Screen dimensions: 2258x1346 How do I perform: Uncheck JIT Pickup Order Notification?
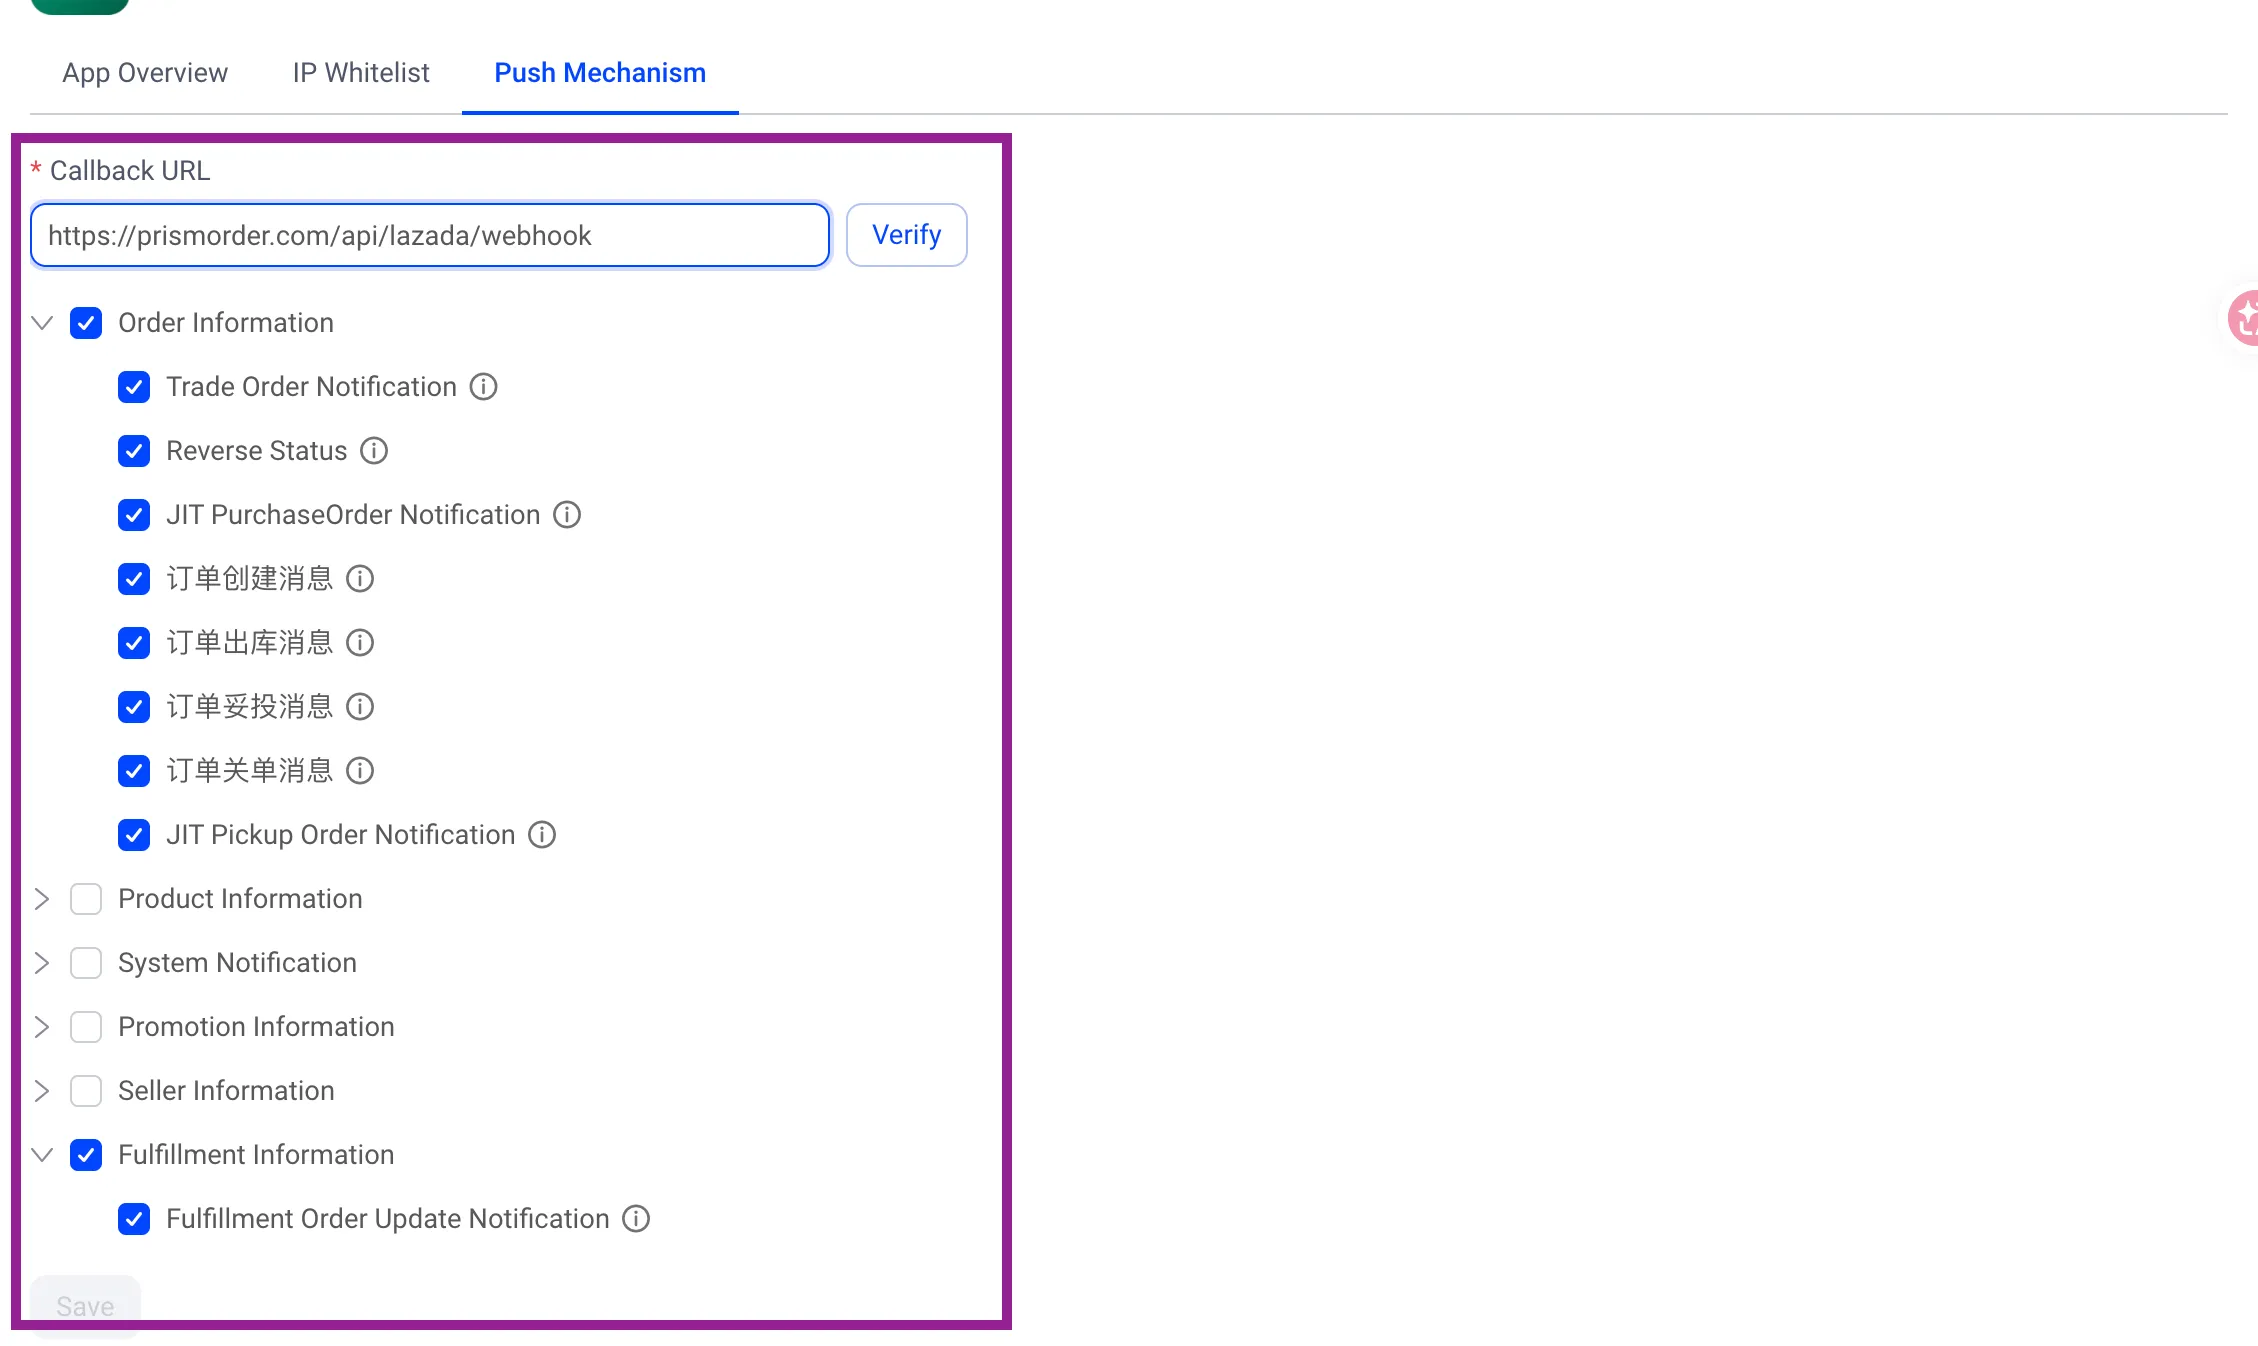(134, 835)
